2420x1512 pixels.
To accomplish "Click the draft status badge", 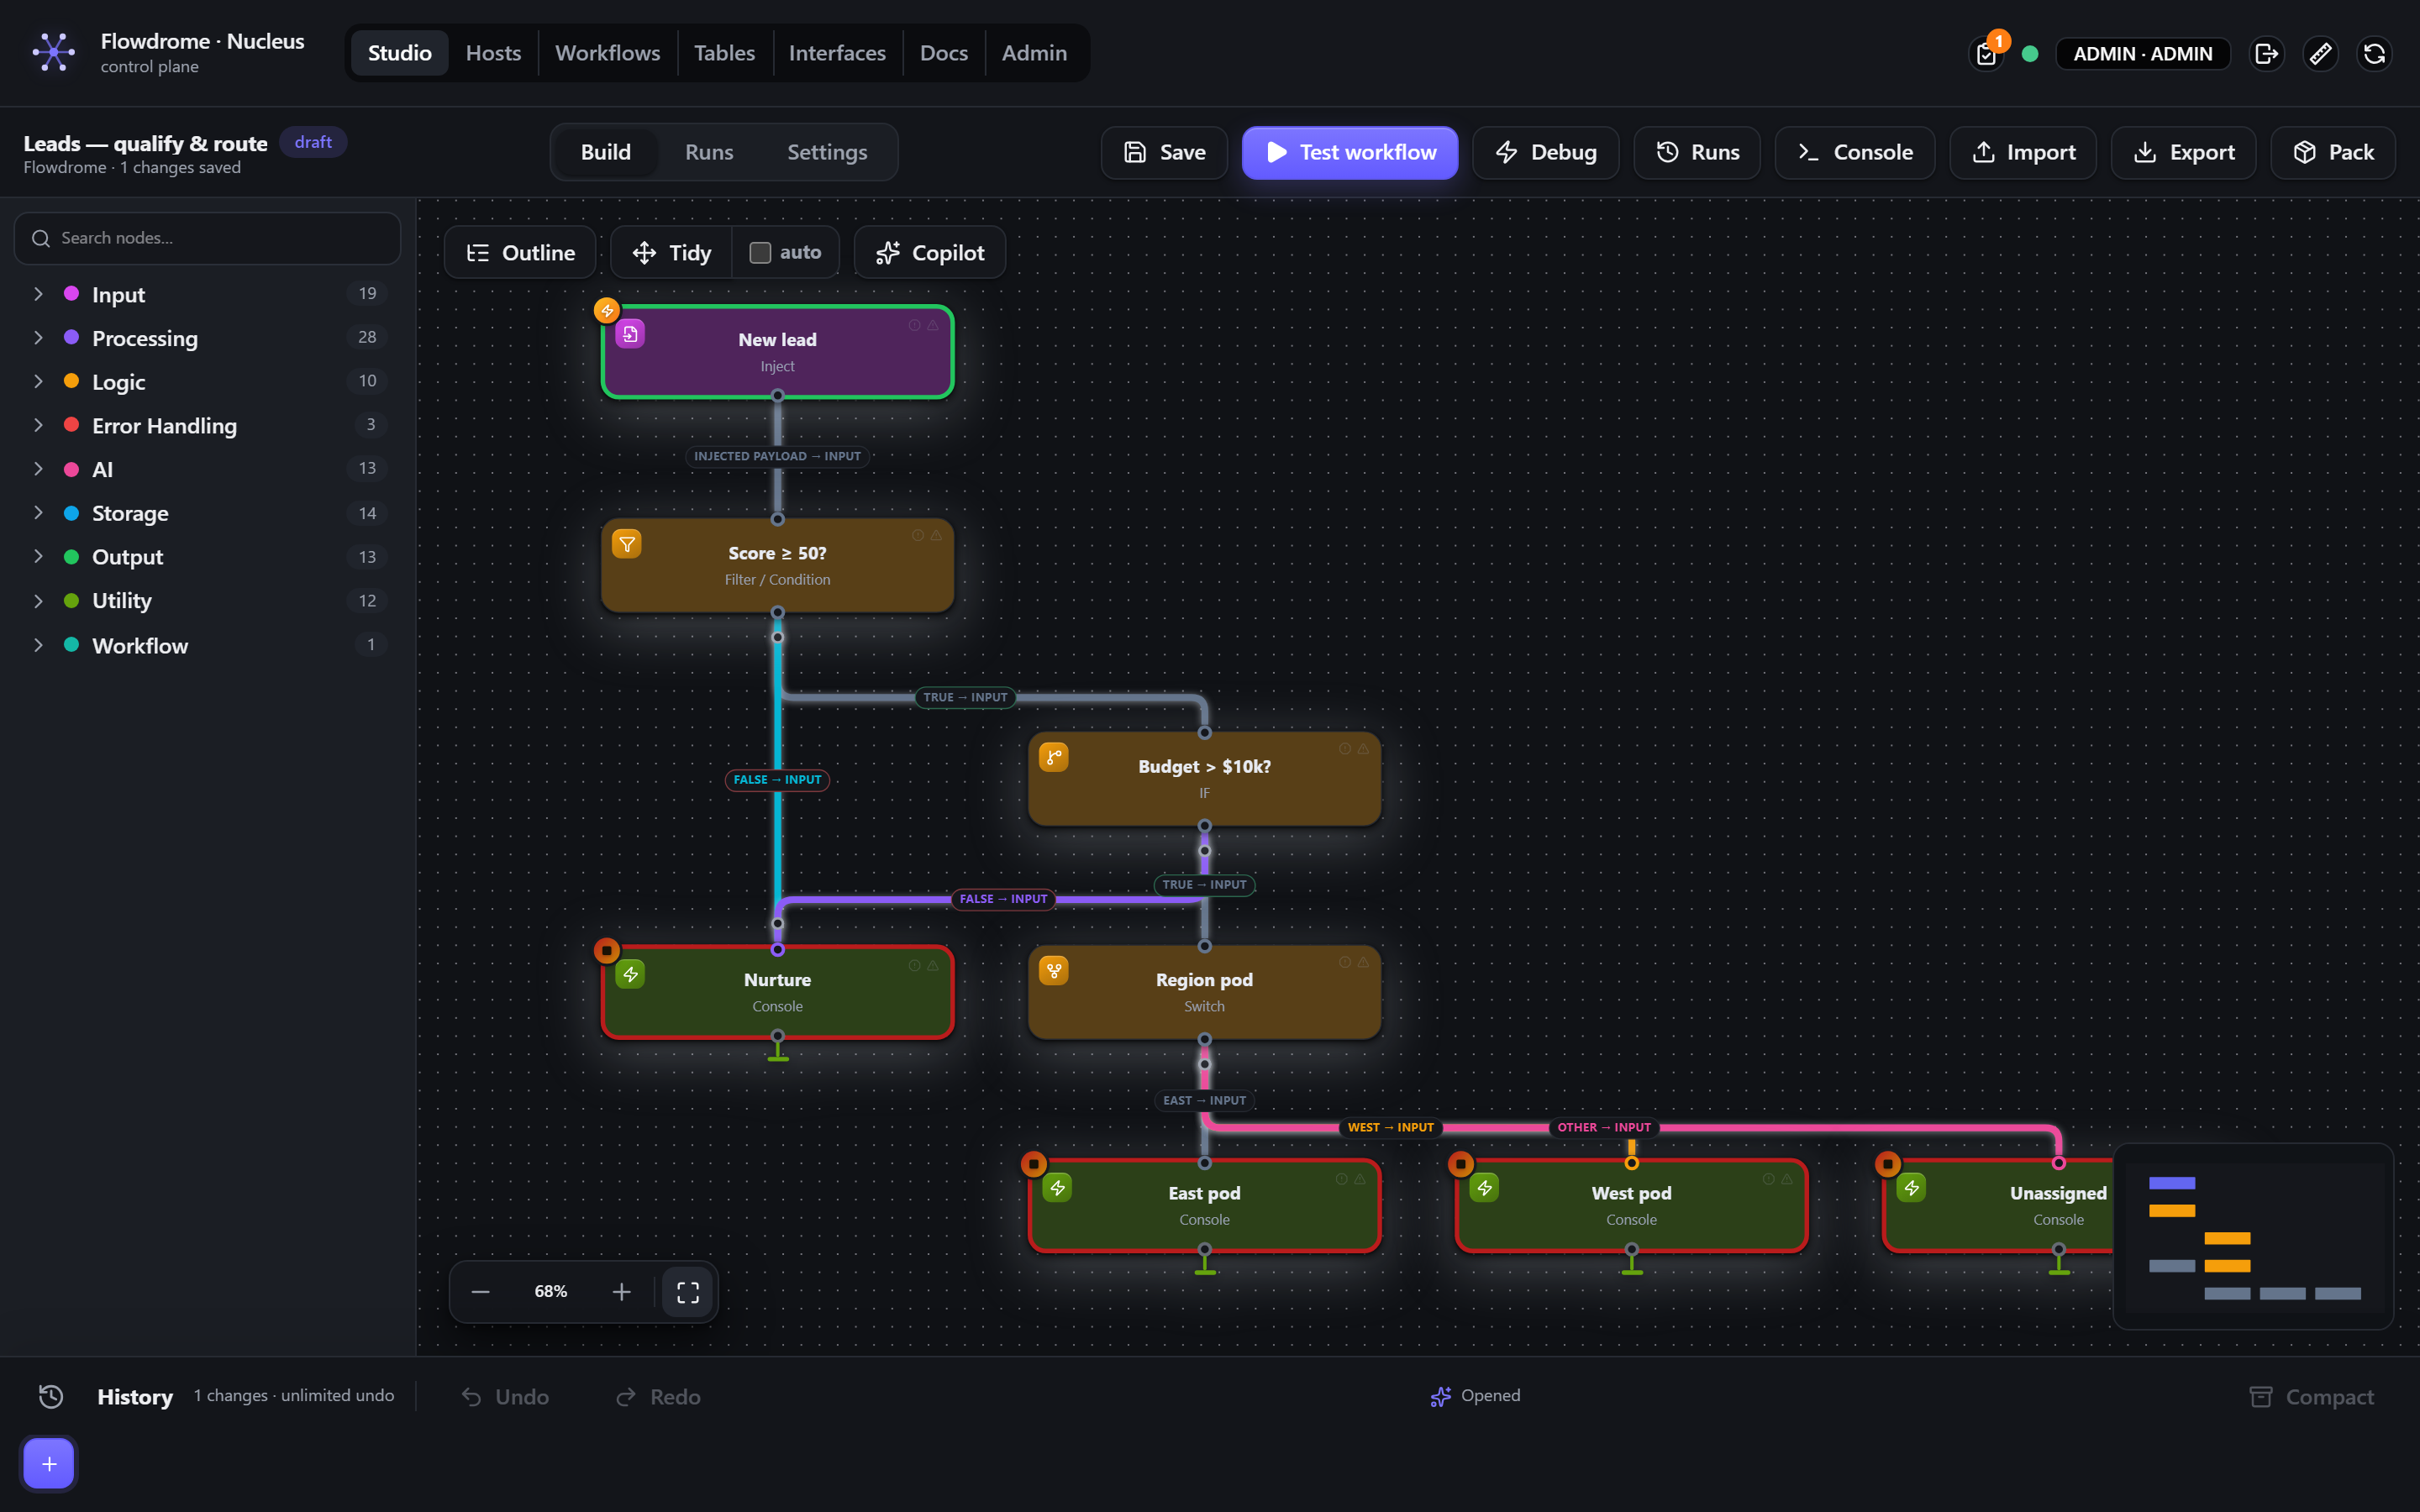I will (x=313, y=142).
